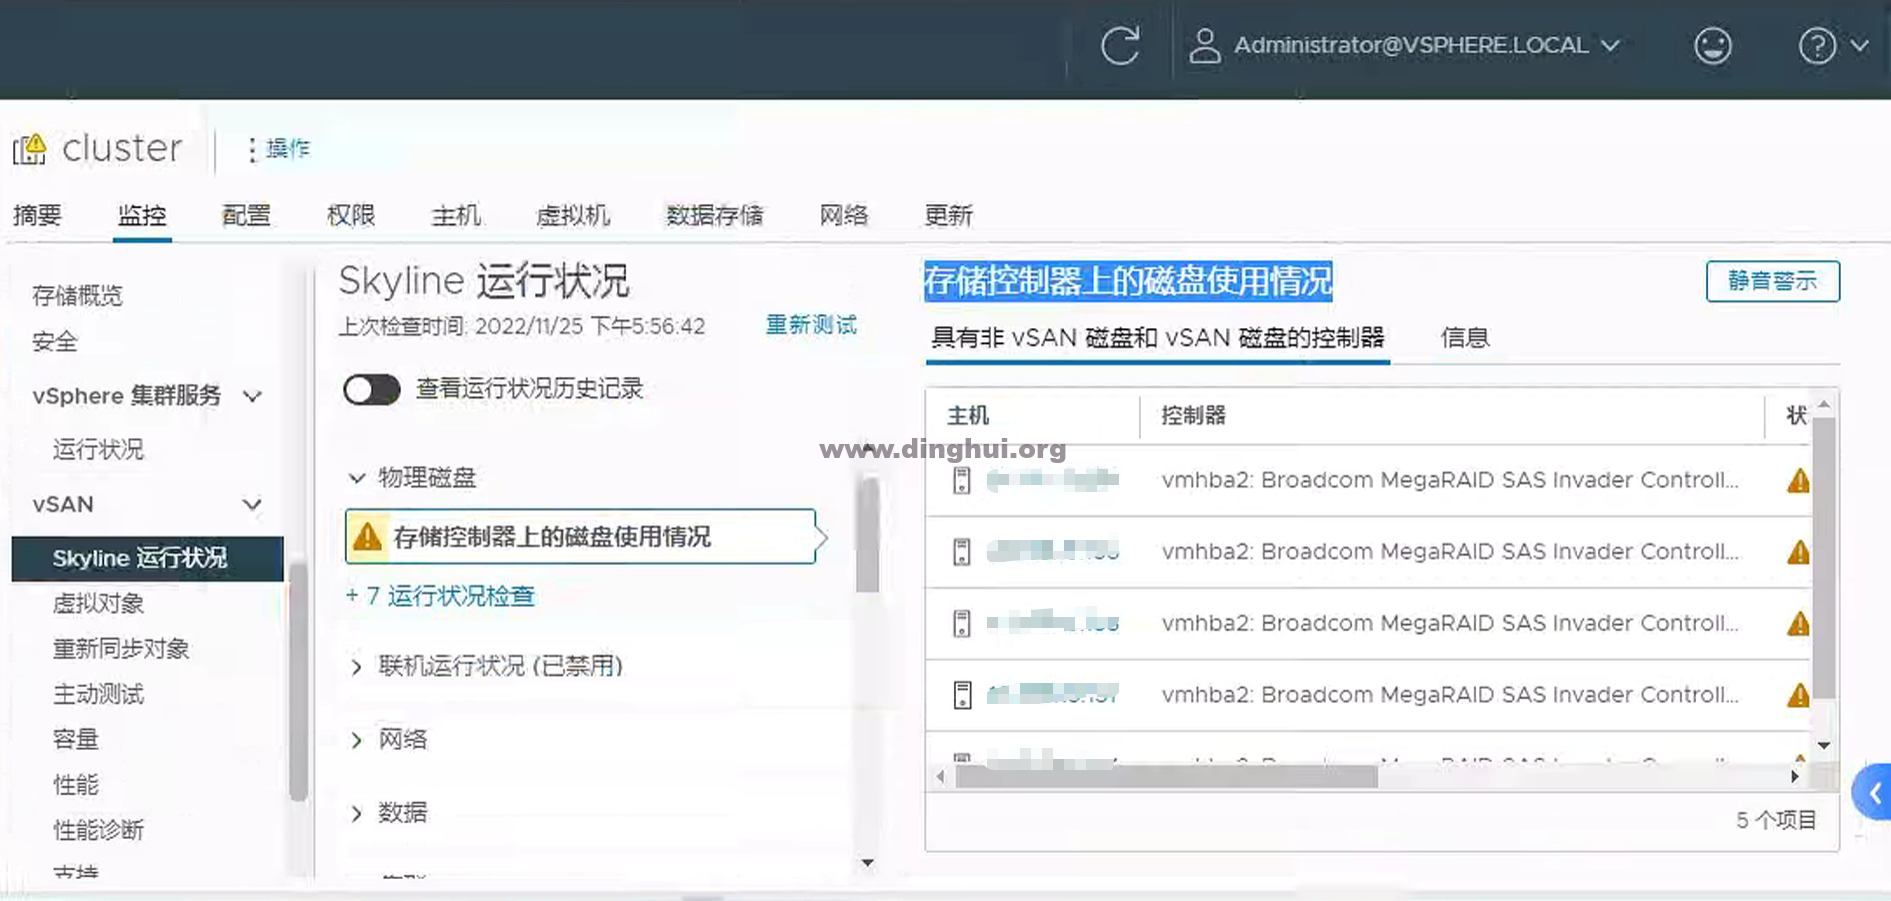Viewport: 1891px width, 901px height.
Task: Select 运行状况 under vSphere 集群服务
Action: [x=98, y=449]
